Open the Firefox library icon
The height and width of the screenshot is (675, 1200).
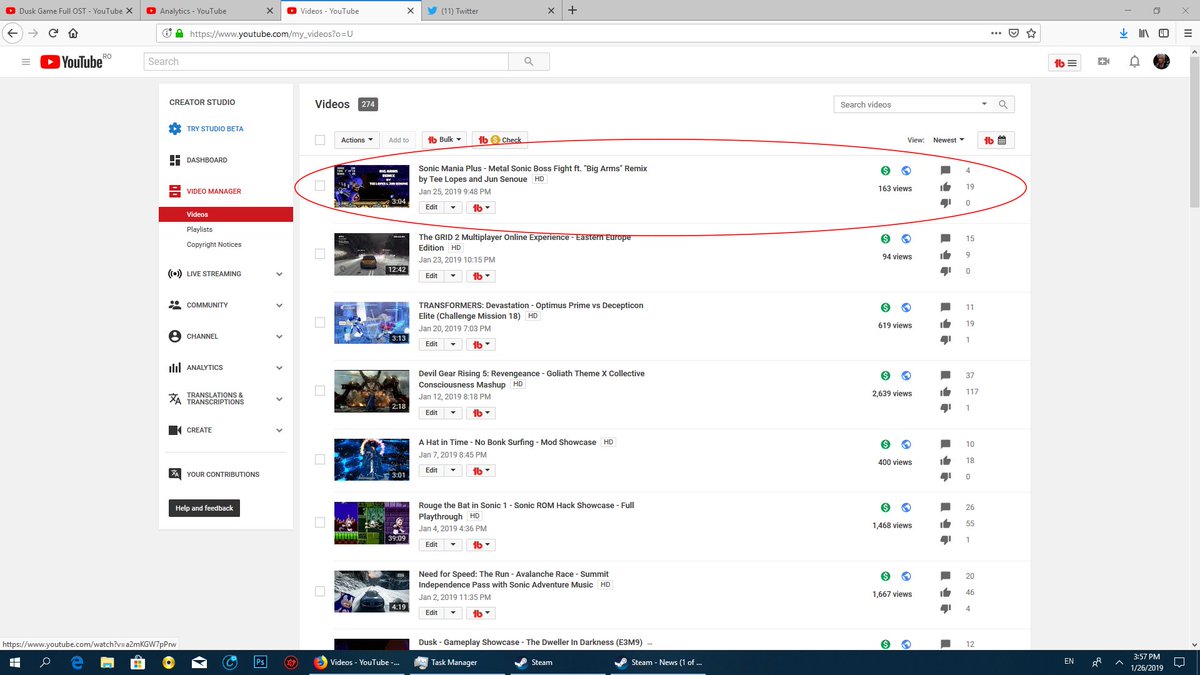click(1145, 32)
